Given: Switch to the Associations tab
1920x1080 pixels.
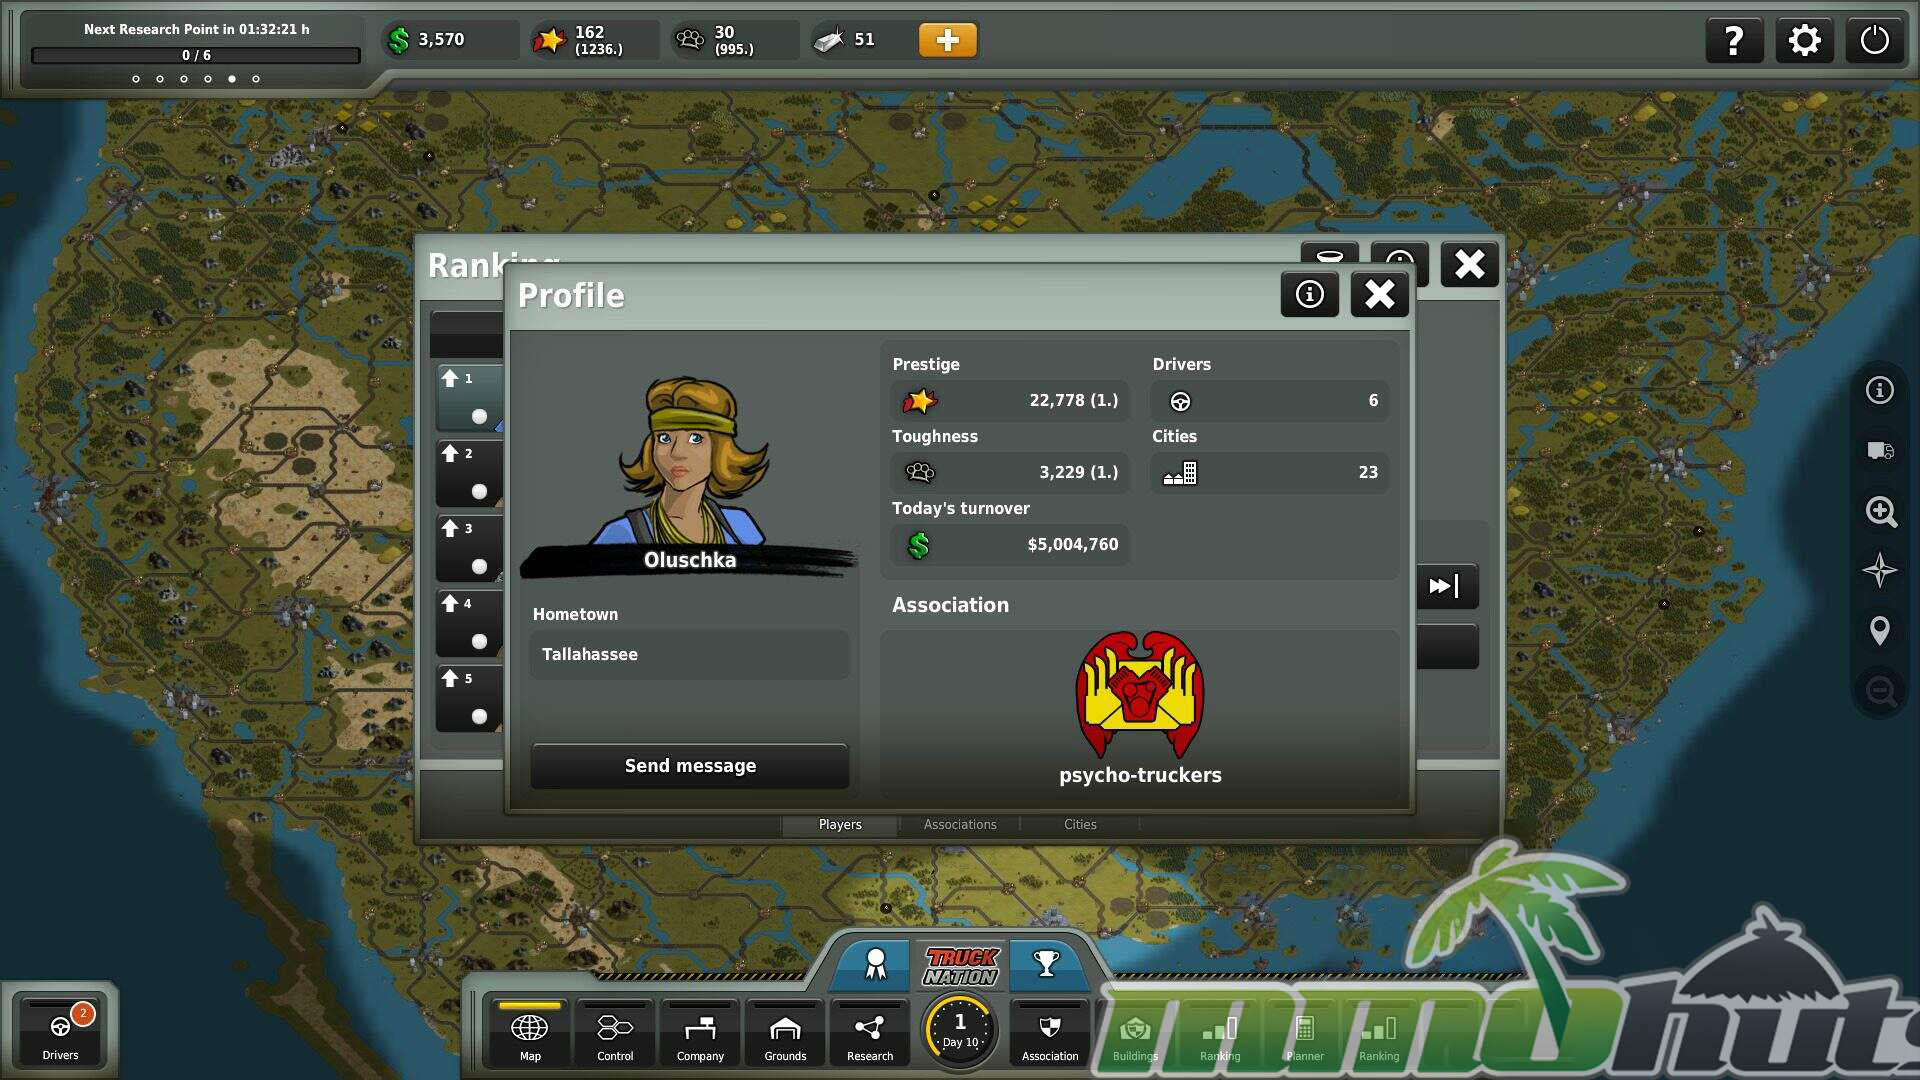Looking at the screenshot, I should point(960,824).
